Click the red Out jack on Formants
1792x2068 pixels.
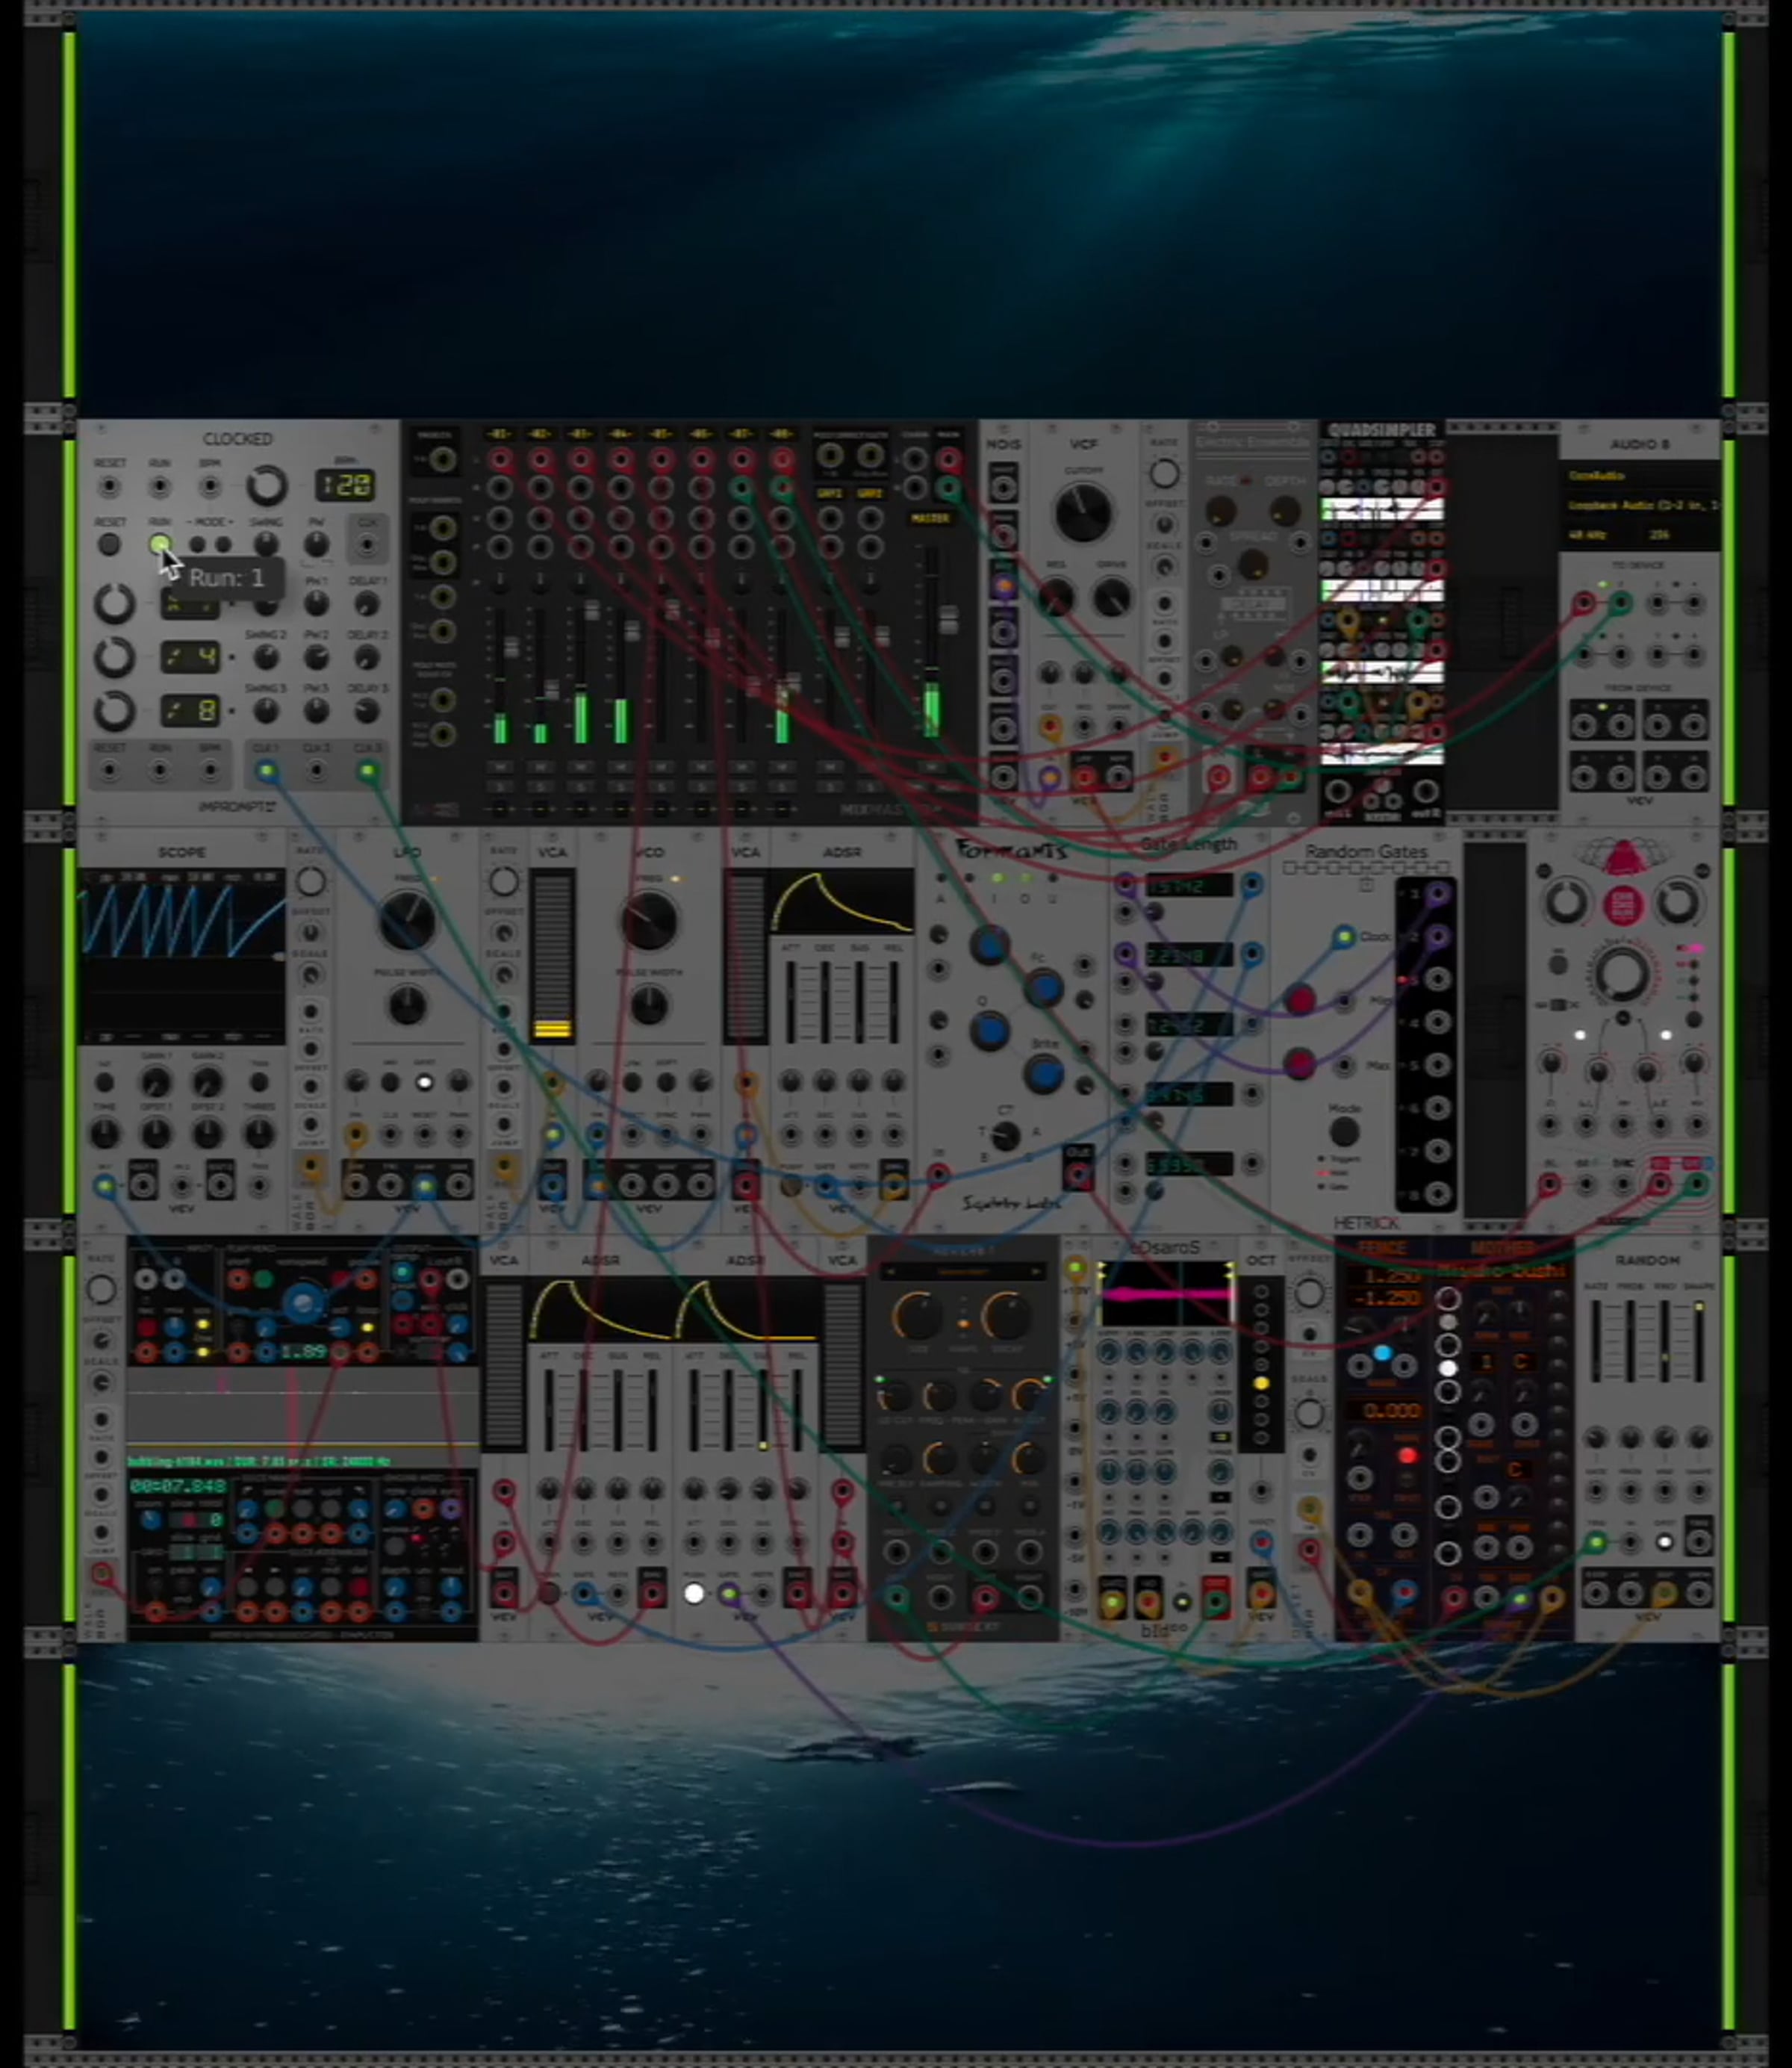(x=1077, y=1175)
